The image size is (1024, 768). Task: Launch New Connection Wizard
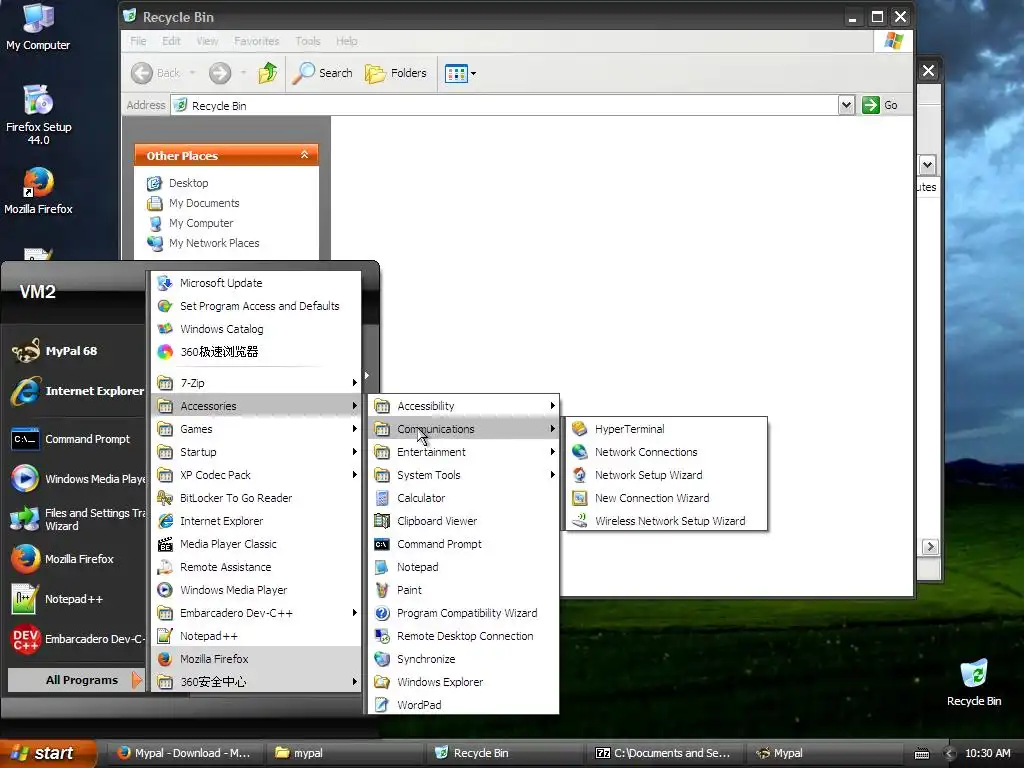pos(665,498)
